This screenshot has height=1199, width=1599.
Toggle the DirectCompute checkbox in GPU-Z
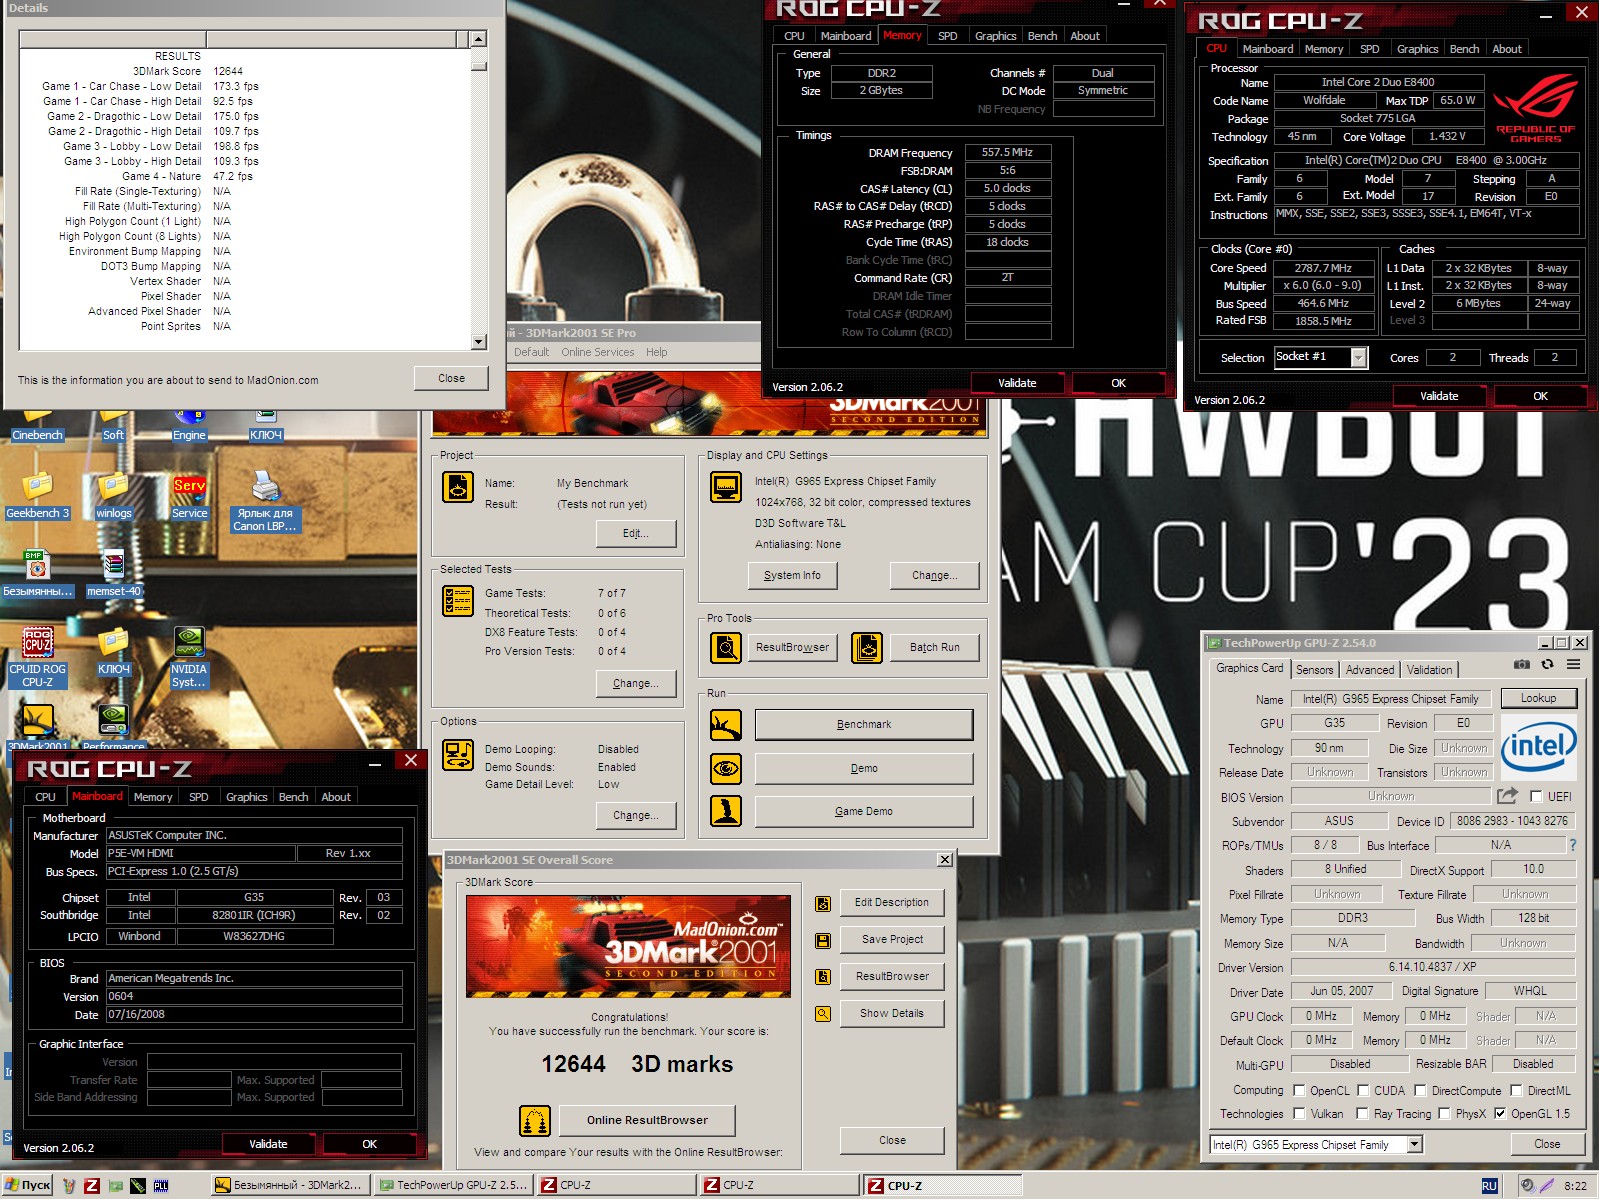(1420, 1091)
